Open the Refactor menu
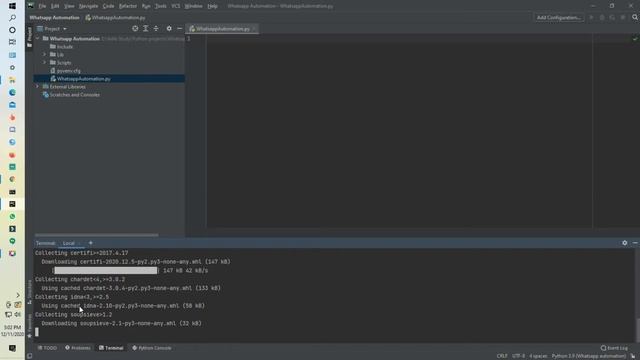Image resolution: width=640 pixels, height=360 pixels. click(x=128, y=6)
